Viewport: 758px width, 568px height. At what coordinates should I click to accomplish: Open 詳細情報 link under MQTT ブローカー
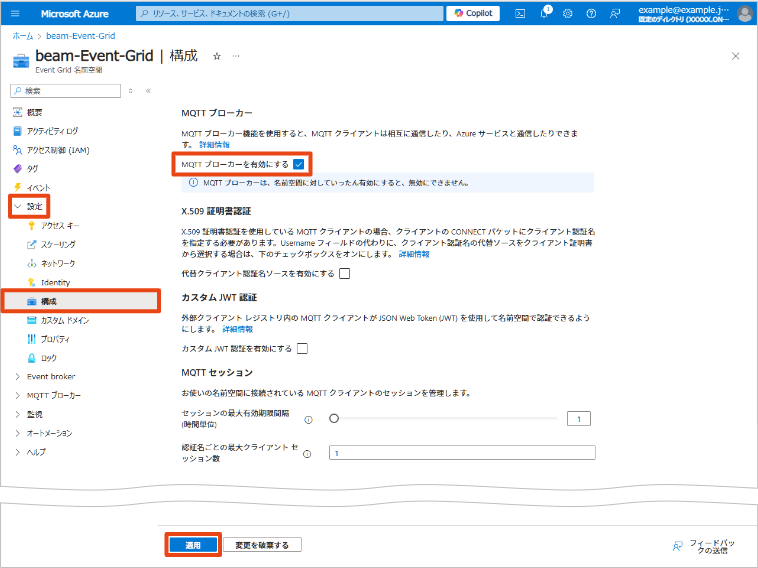pos(215,145)
